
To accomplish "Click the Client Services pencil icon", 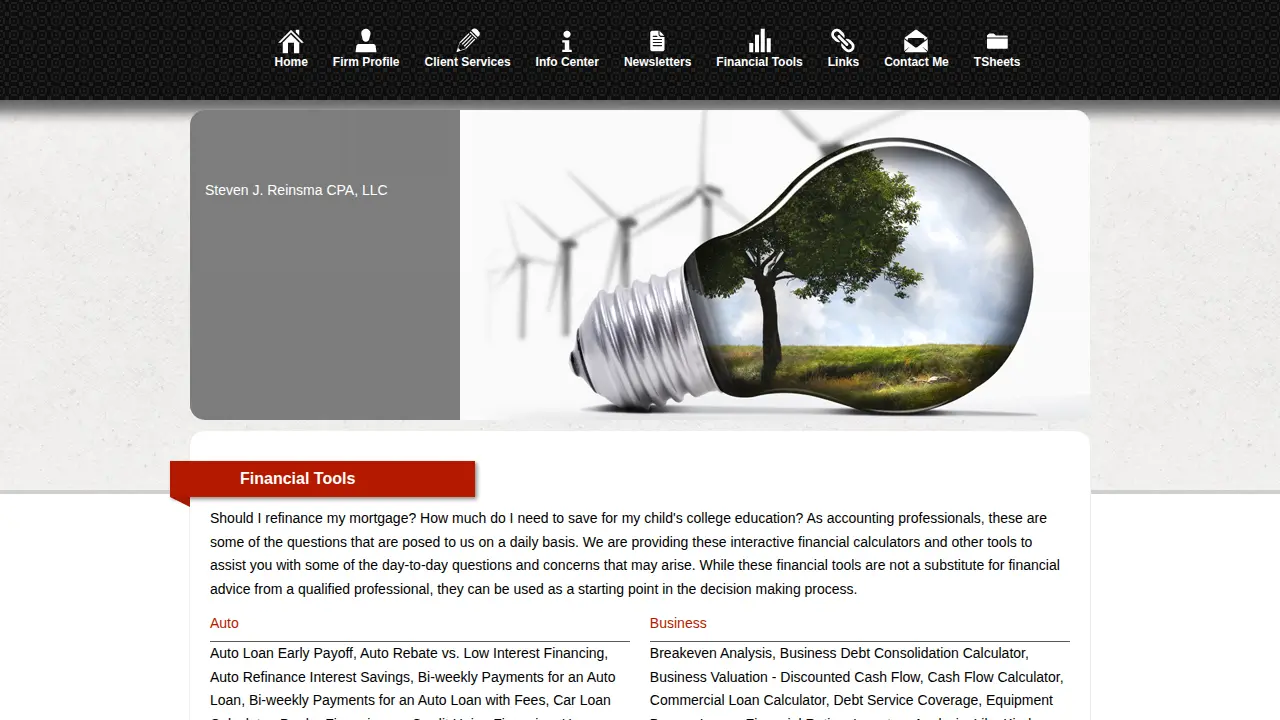I will [467, 41].
